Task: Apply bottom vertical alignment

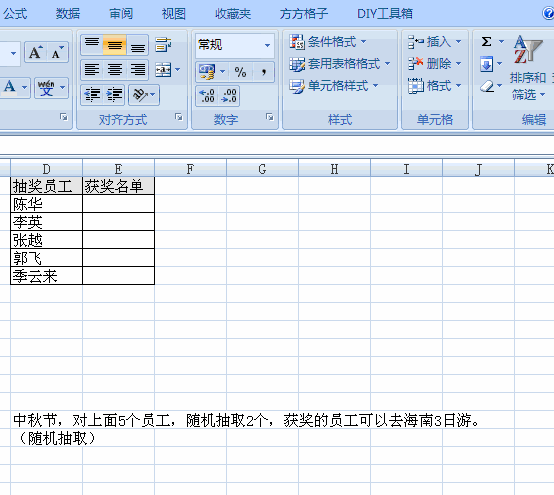Action: point(137,45)
